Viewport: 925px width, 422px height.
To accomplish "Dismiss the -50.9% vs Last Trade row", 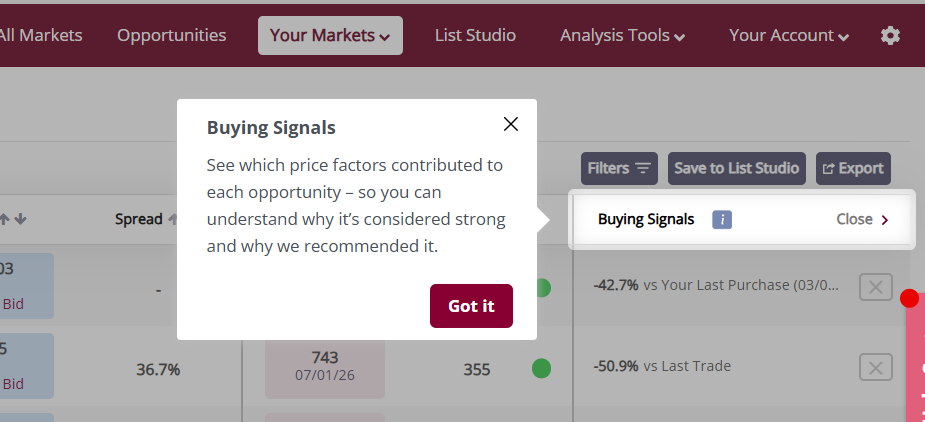I will pyautogui.click(x=876, y=367).
